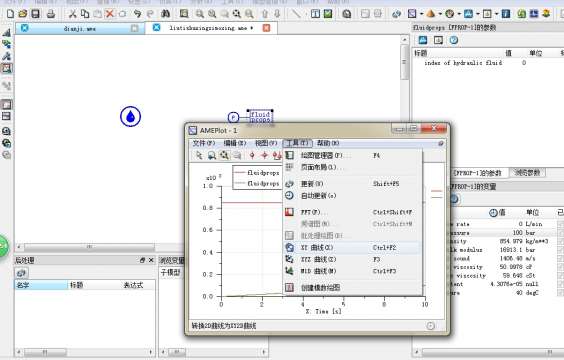The height and width of the screenshot is (360, 564).
Task: Click the Print icon in main toolbar
Action: 51,14
